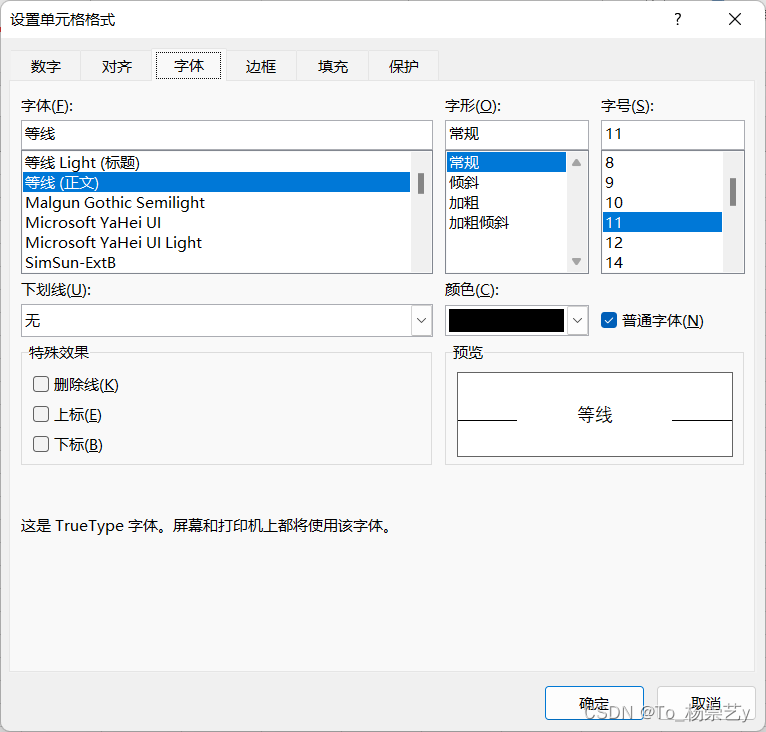
Task: Choose 倾斜 font style
Action: [x=506, y=182]
